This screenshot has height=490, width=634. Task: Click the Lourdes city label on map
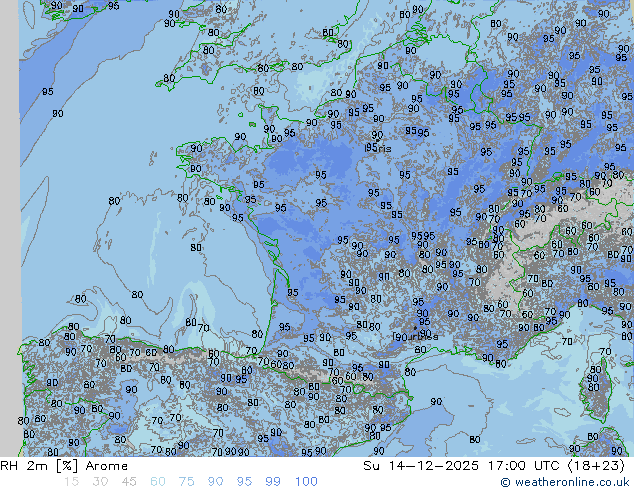click(x=415, y=336)
